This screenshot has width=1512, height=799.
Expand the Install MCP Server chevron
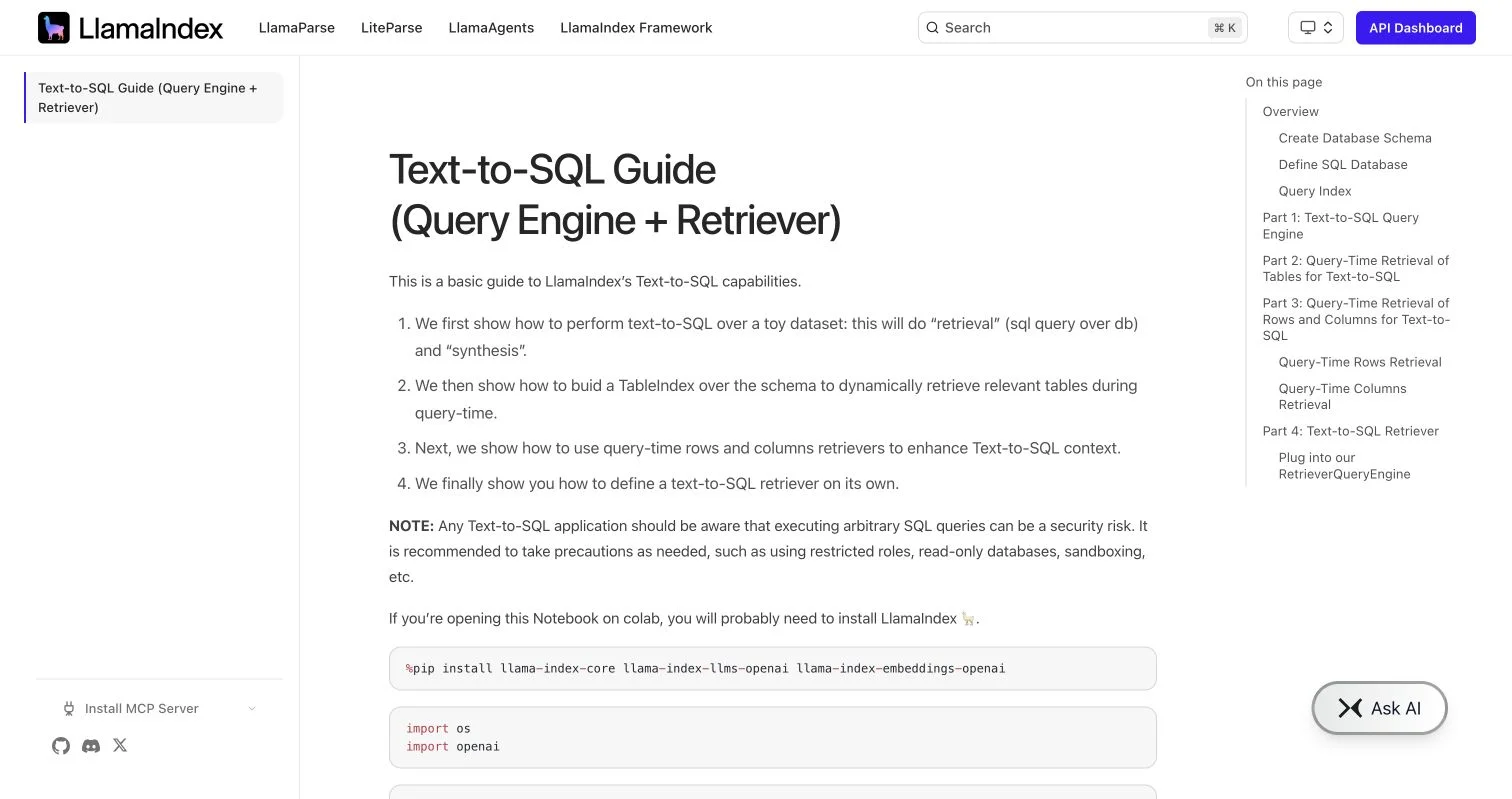[252, 708]
